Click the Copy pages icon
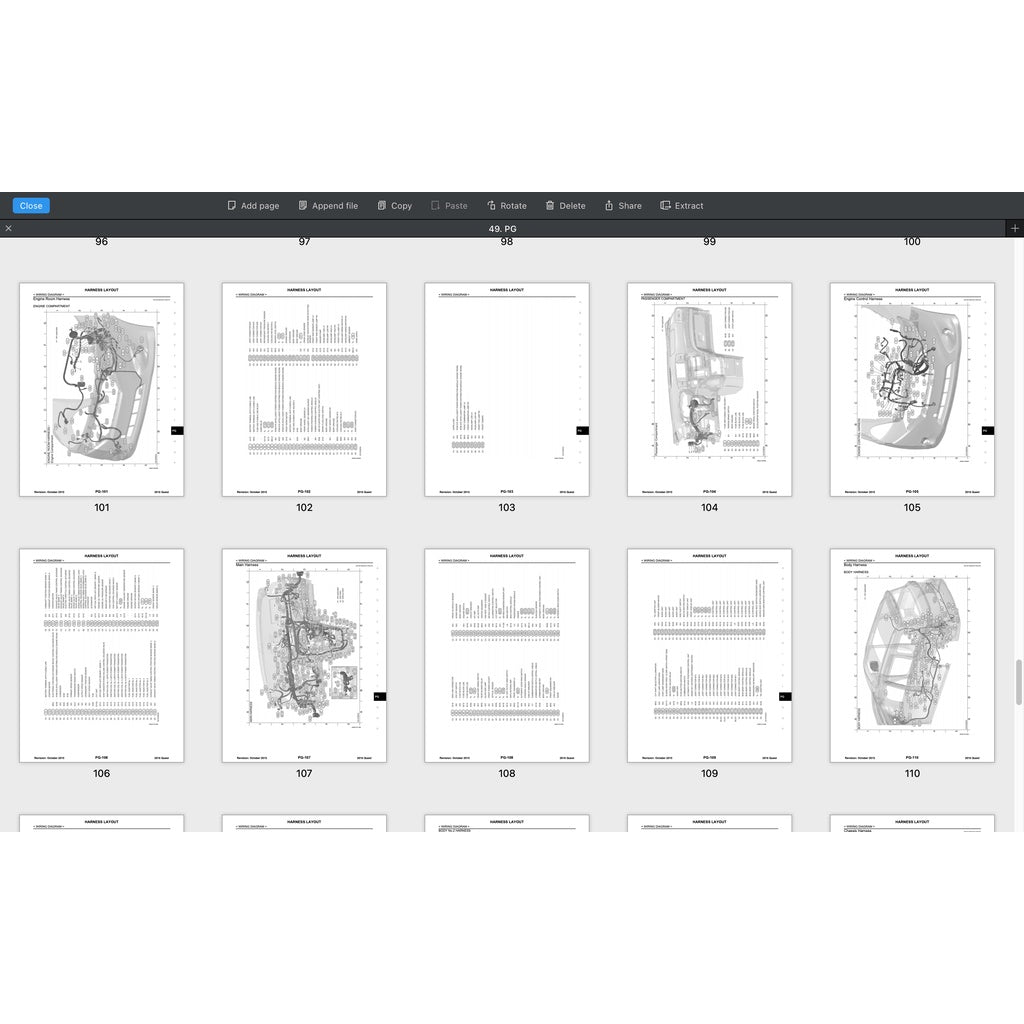 point(382,206)
